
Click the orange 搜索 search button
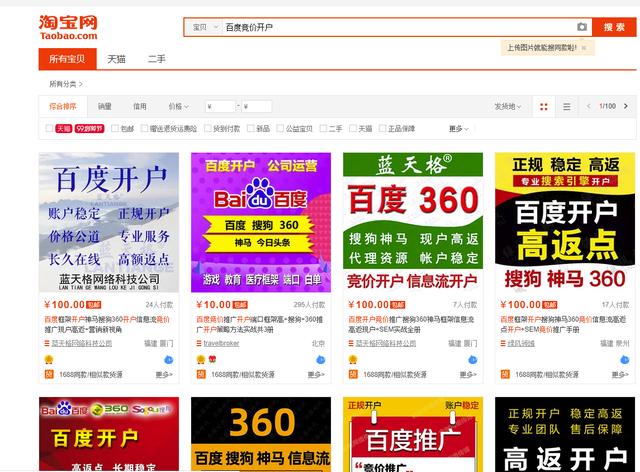(x=614, y=27)
